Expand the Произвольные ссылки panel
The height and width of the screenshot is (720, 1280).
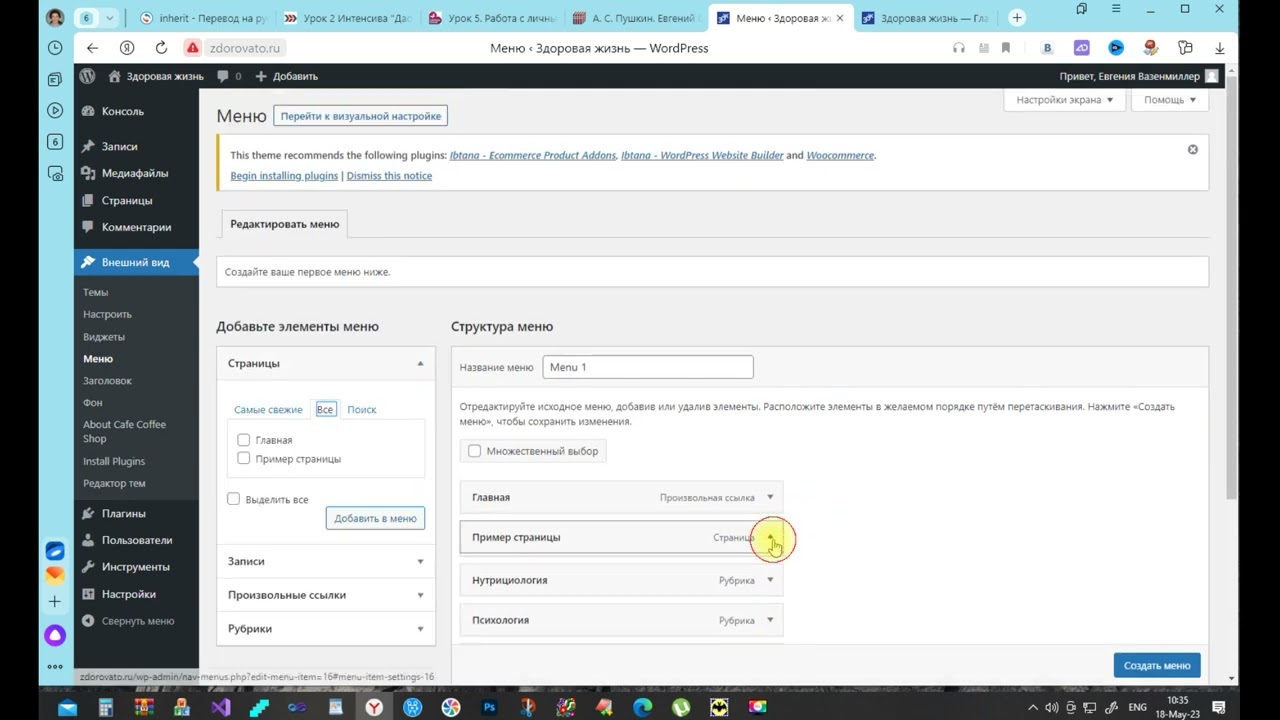(x=420, y=595)
